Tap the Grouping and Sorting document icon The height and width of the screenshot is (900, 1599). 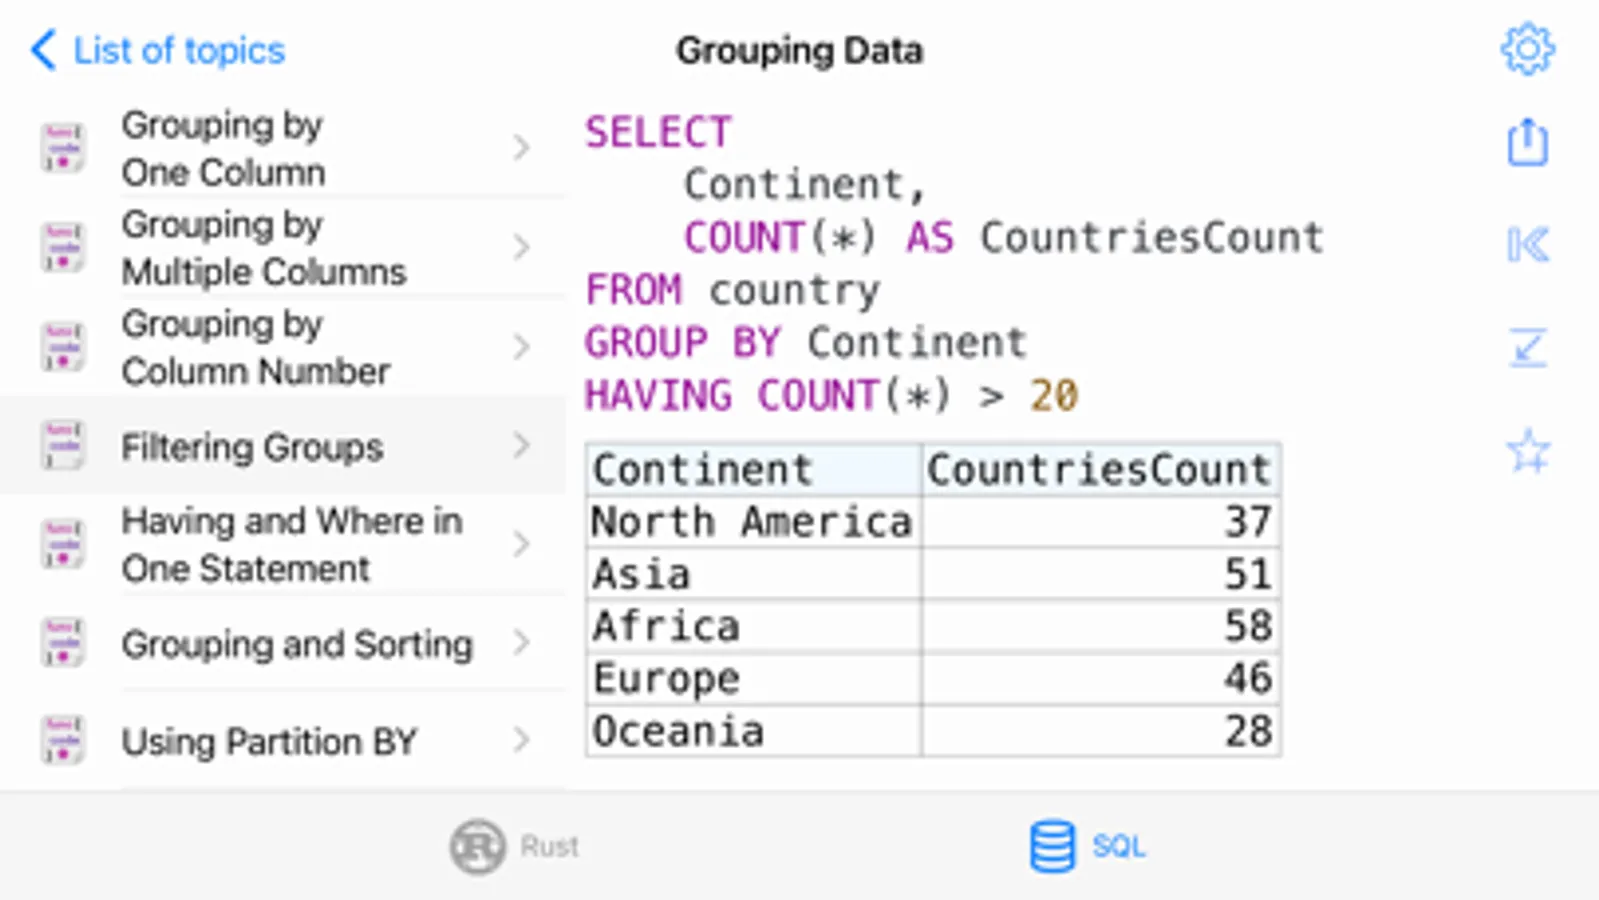[x=62, y=643]
